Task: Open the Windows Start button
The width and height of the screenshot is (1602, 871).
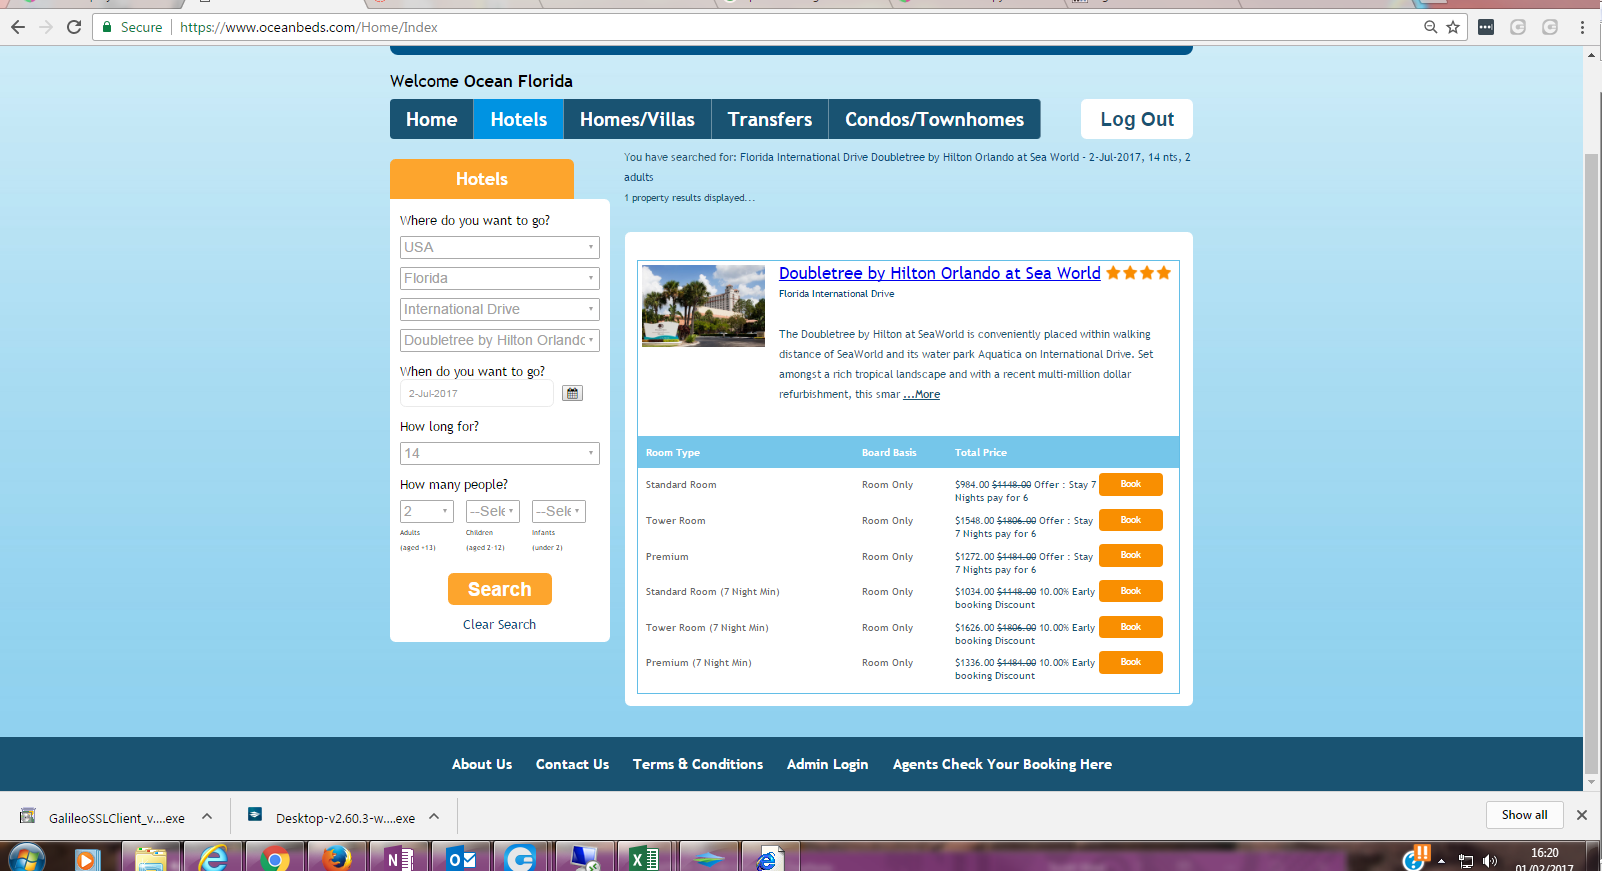Action: pos(26,858)
